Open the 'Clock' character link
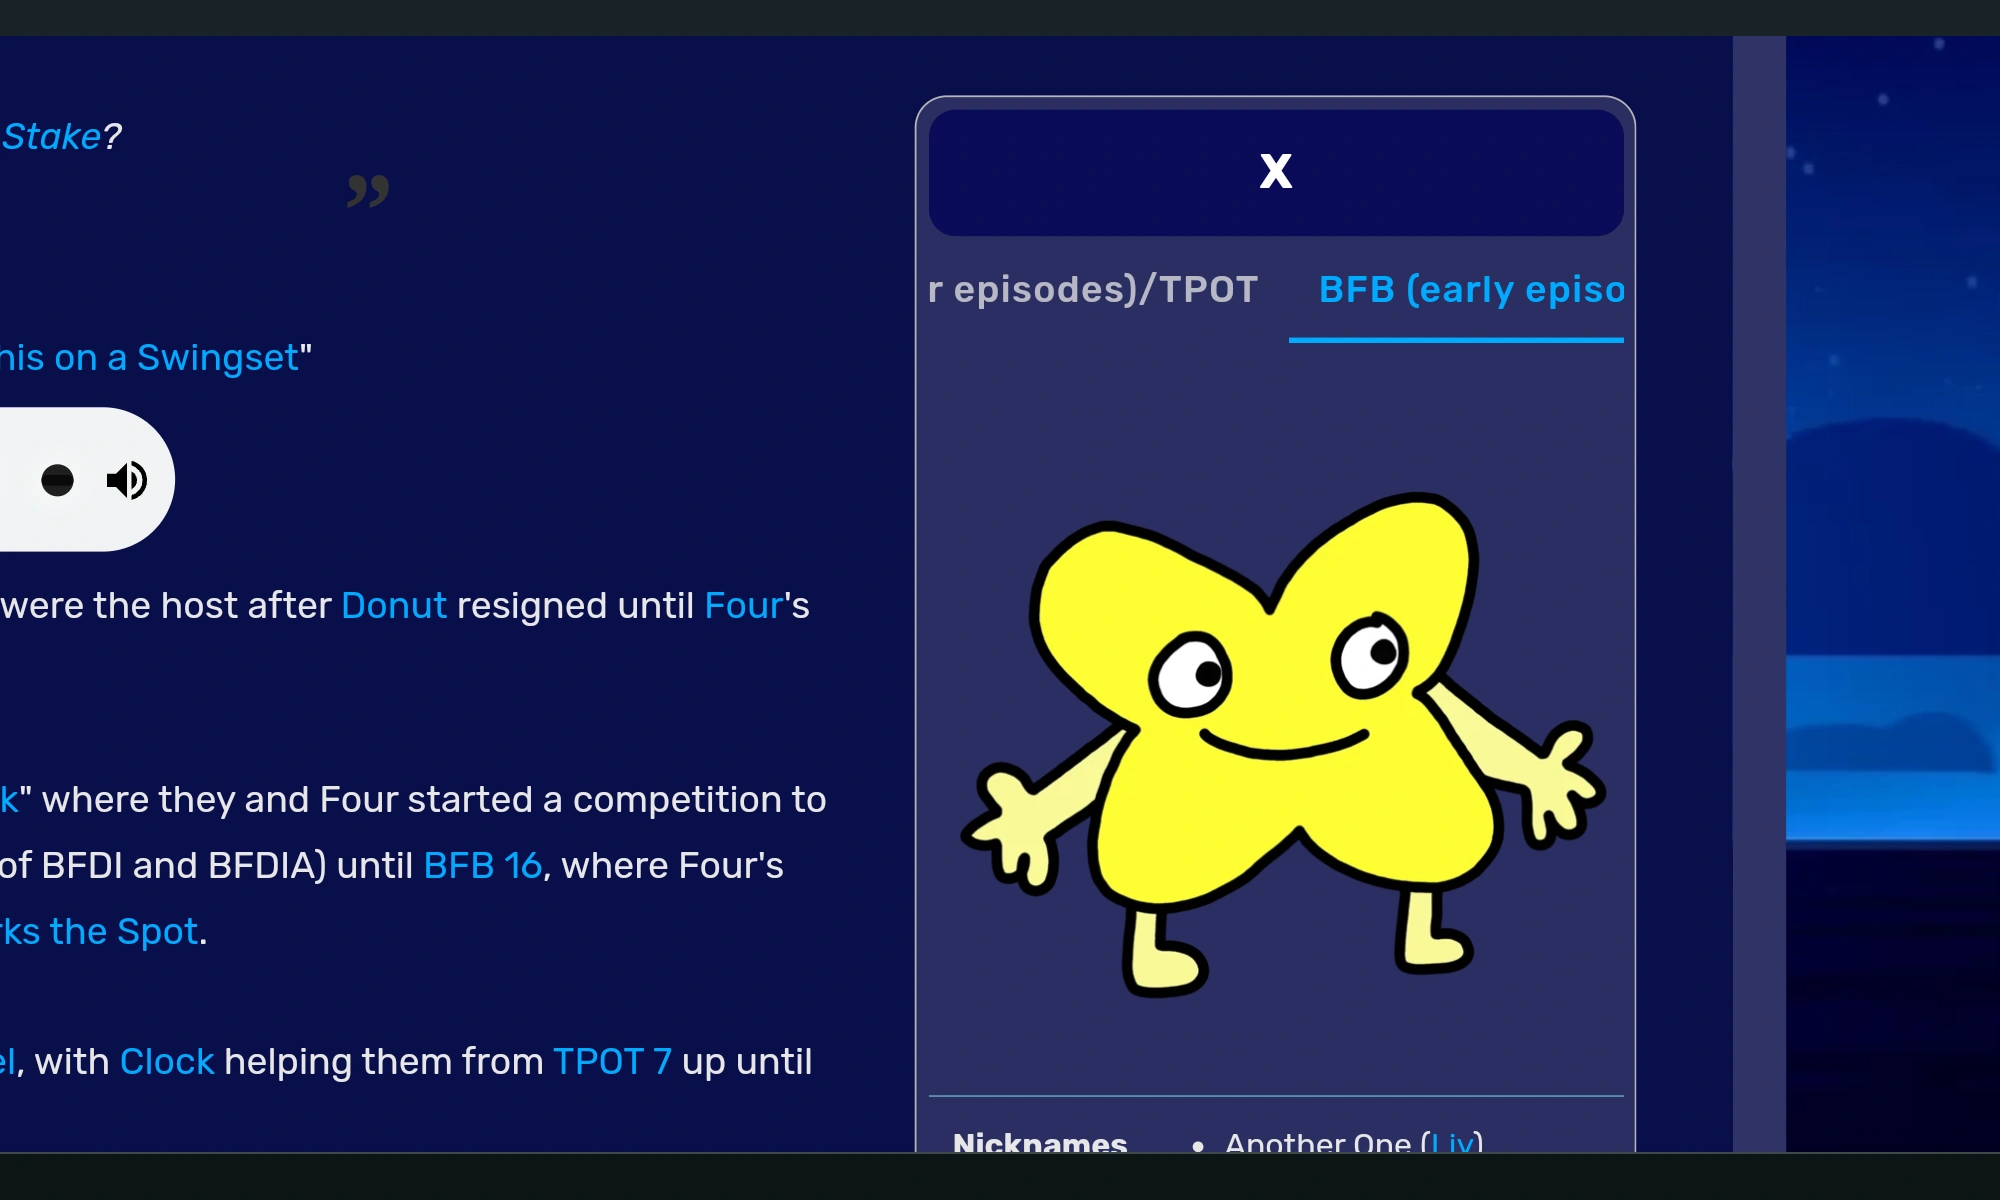This screenshot has height=1200, width=2000. (x=166, y=1062)
